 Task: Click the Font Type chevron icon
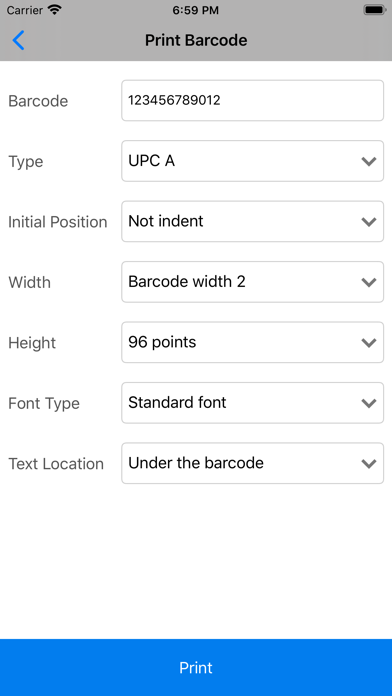click(x=369, y=403)
